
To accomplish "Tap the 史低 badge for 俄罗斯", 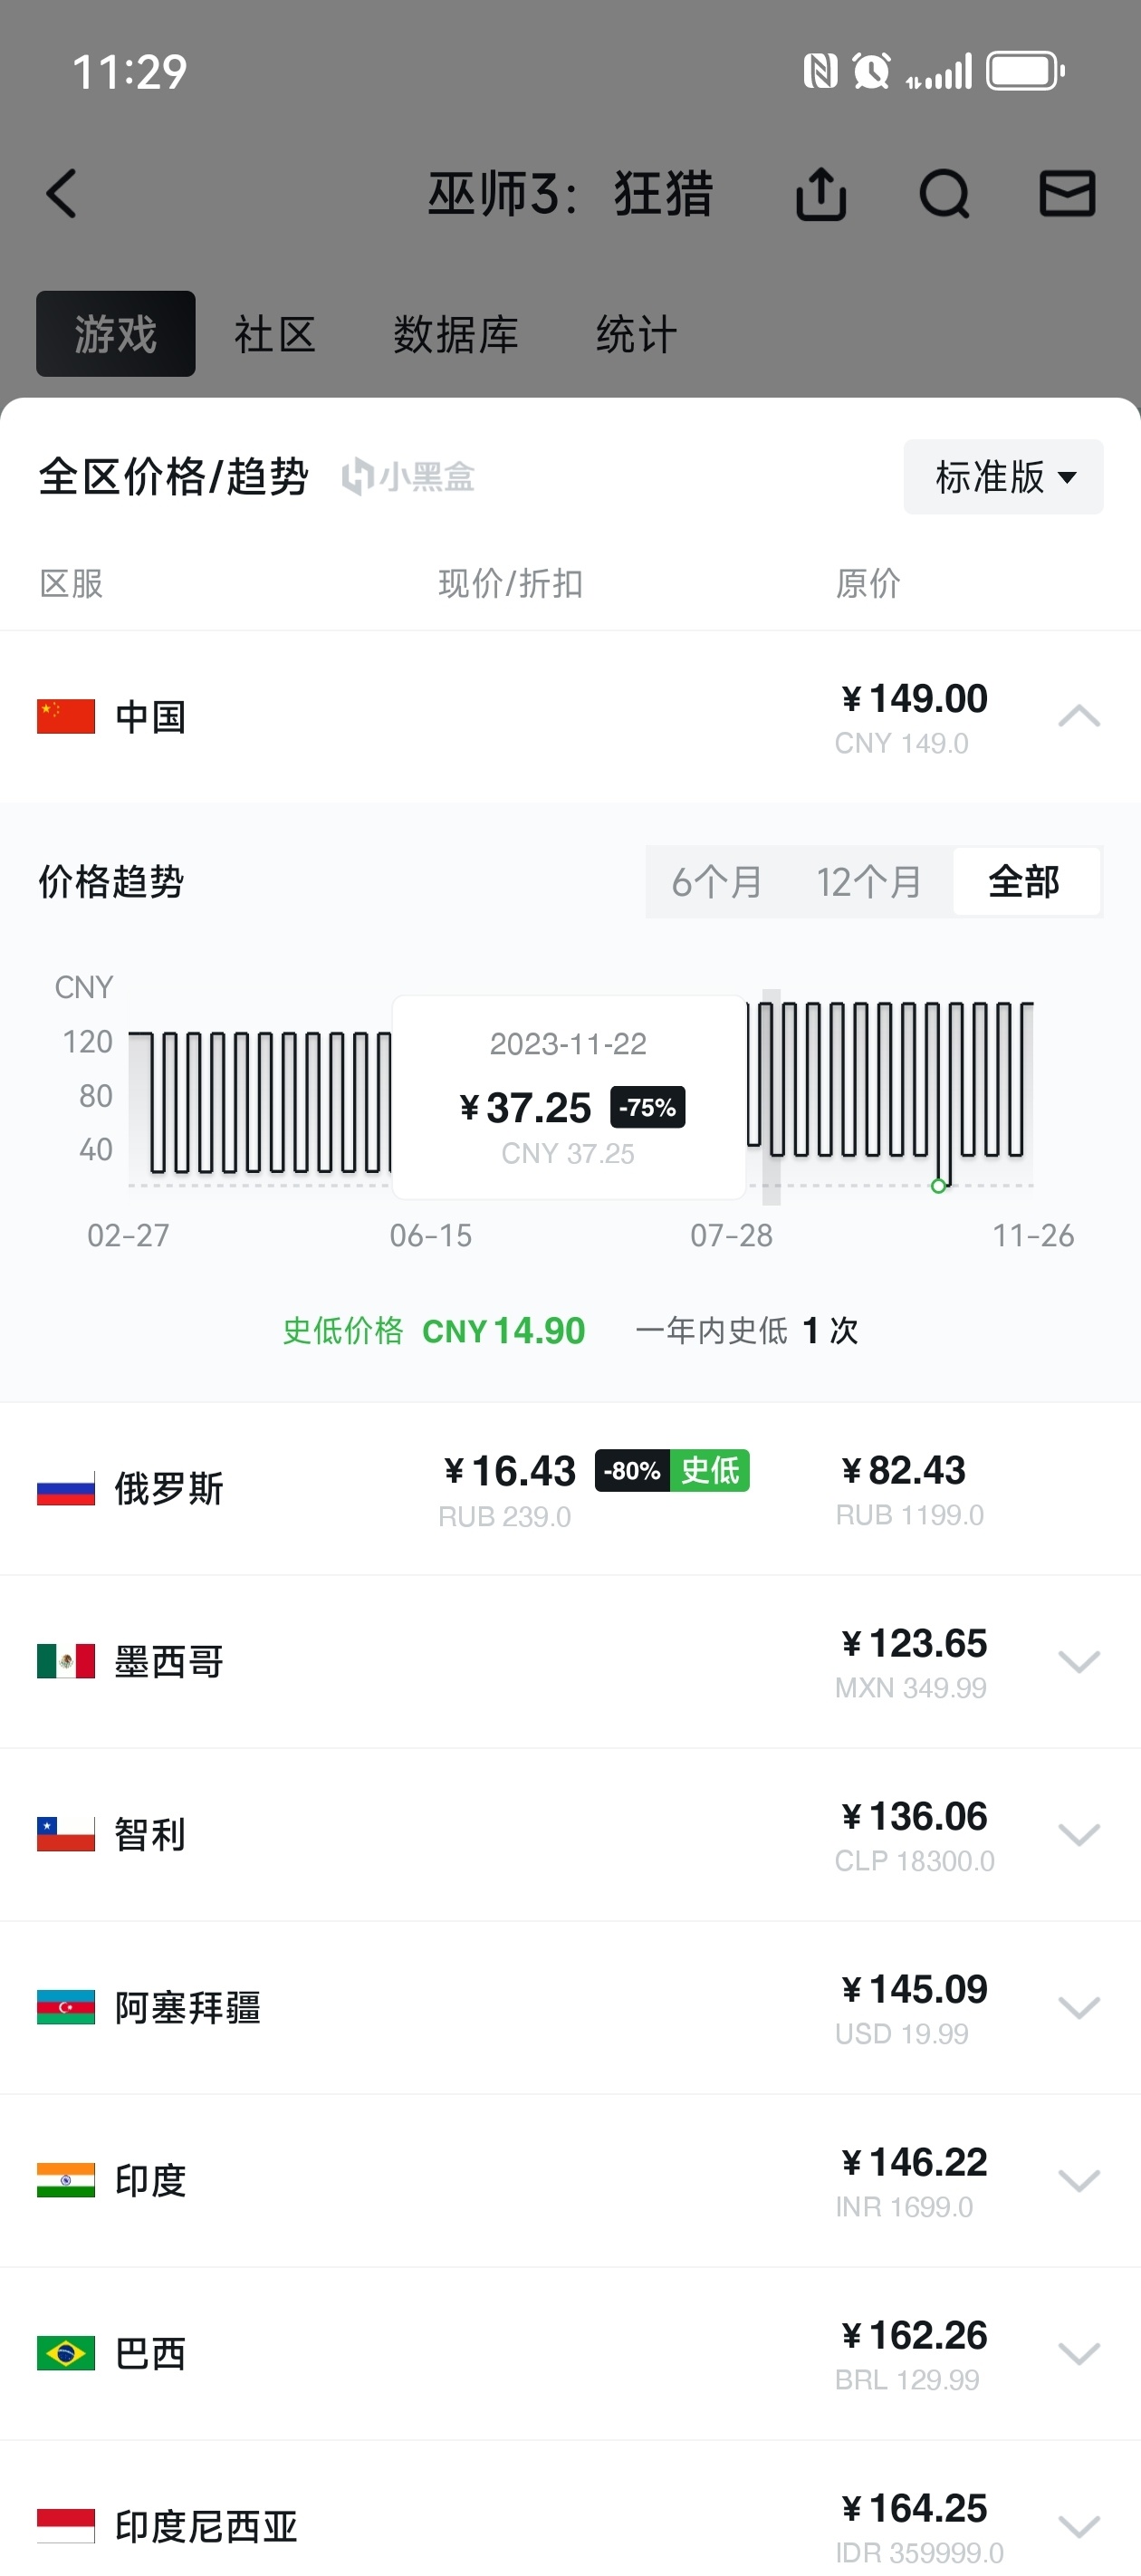I will click(710, 1470).
